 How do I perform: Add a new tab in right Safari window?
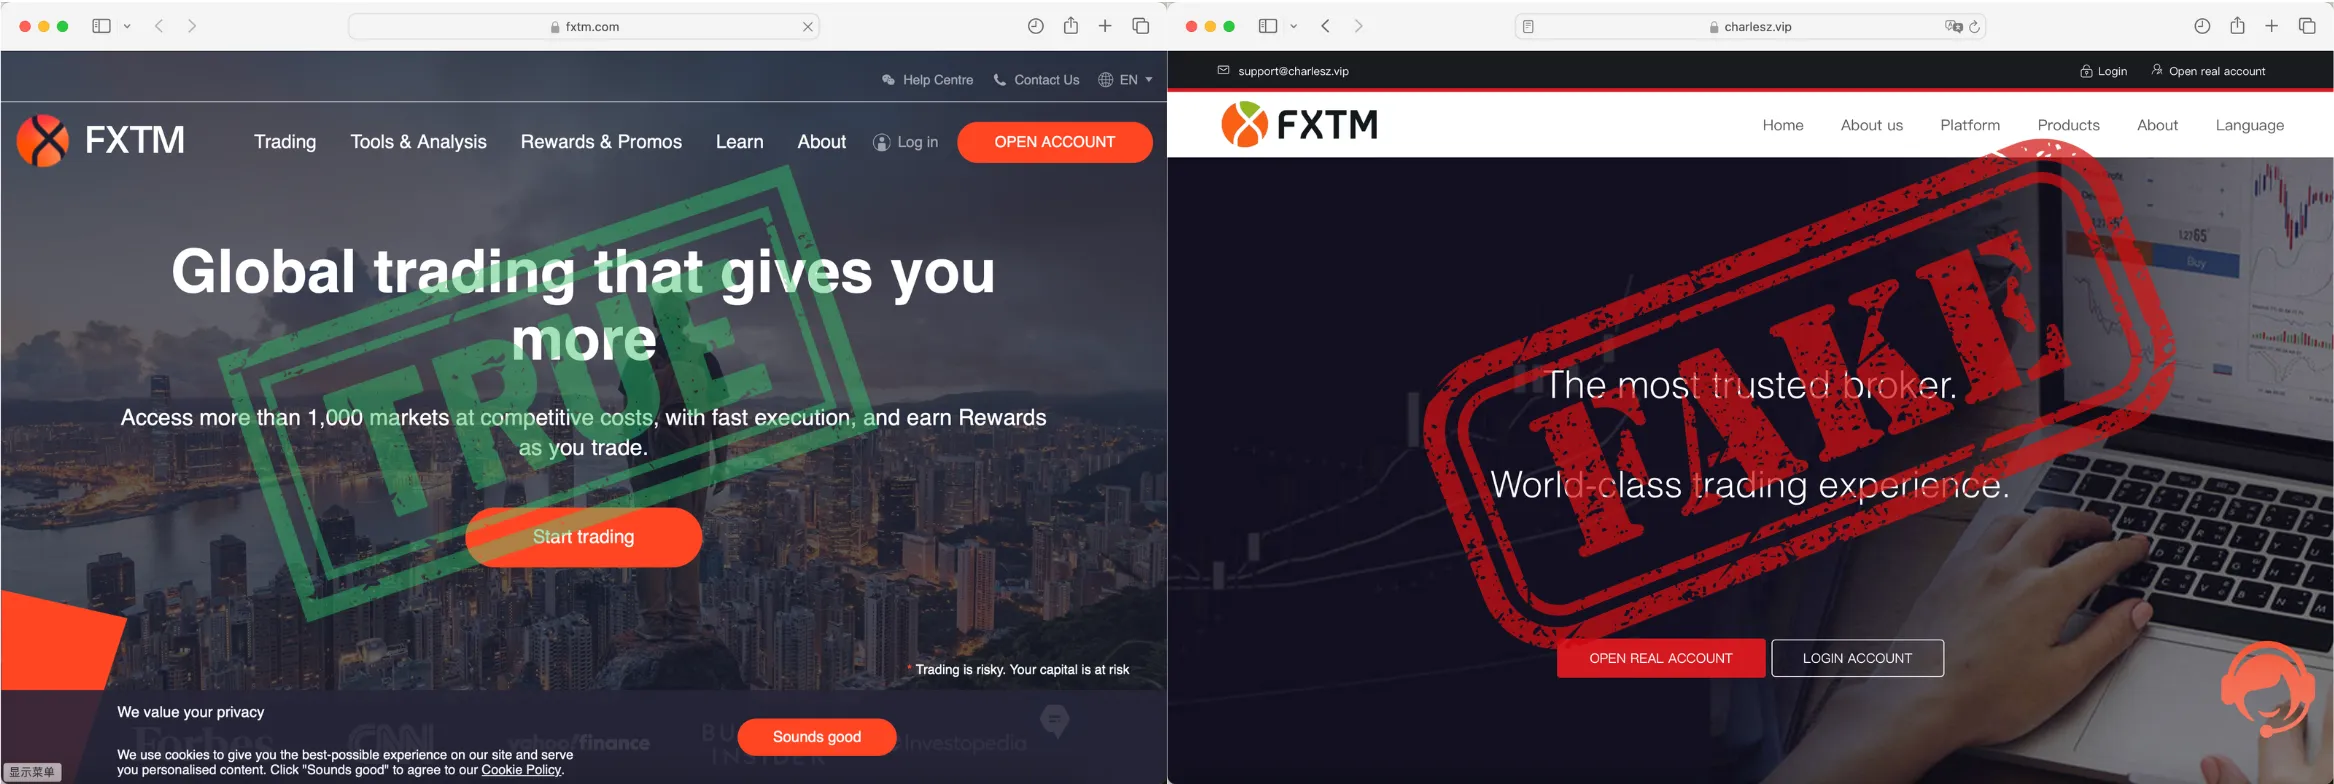click(2272, 26)
